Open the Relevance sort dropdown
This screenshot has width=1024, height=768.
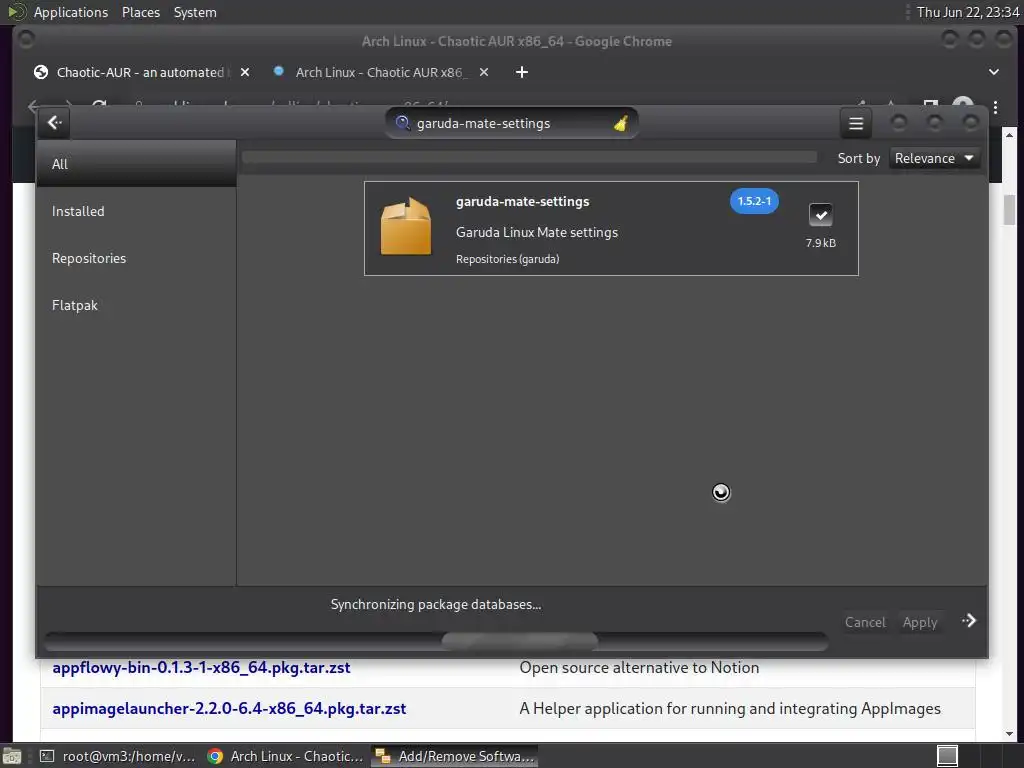tap(935, 158)
